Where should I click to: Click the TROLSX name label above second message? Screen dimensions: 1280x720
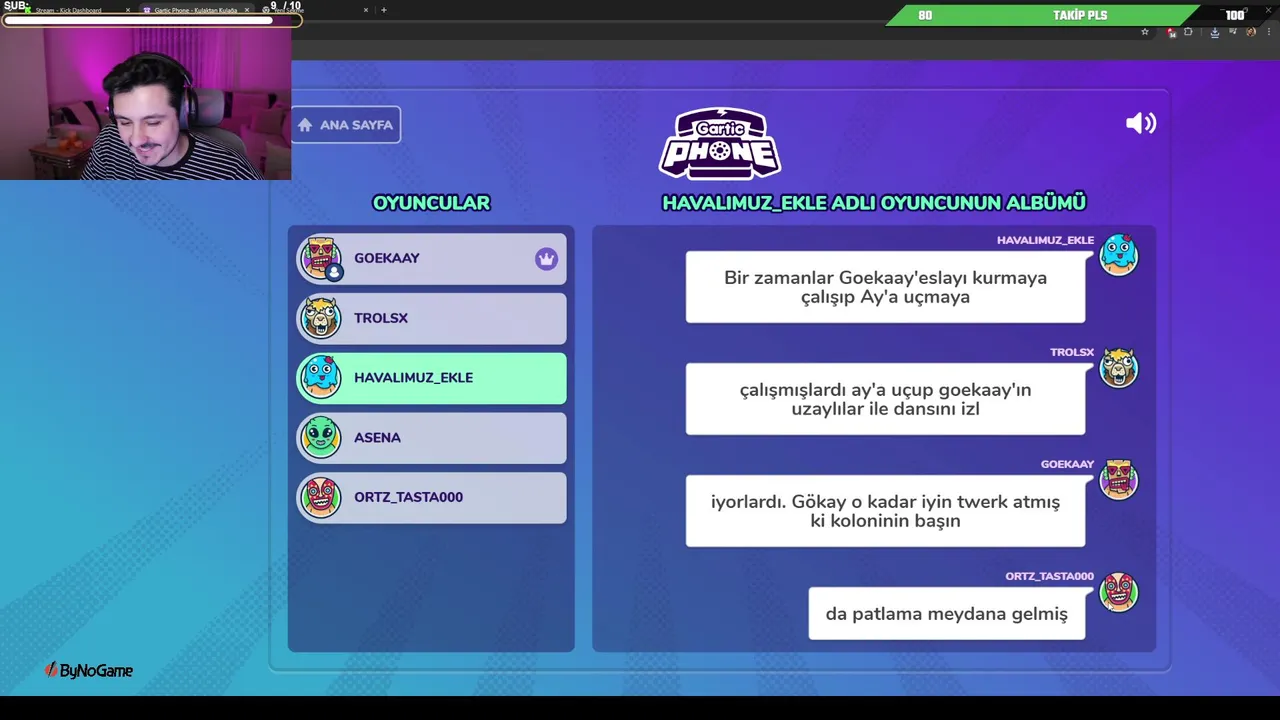pyautogui.click(x=1072, y=352)
